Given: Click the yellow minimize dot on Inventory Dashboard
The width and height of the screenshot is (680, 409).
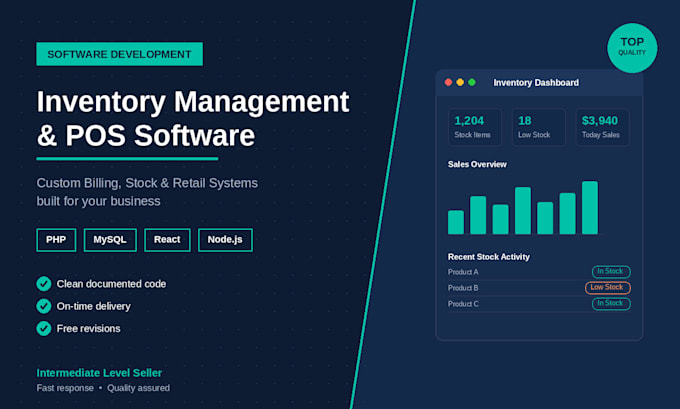Looking at the screenshot, I should pos(460,82).
